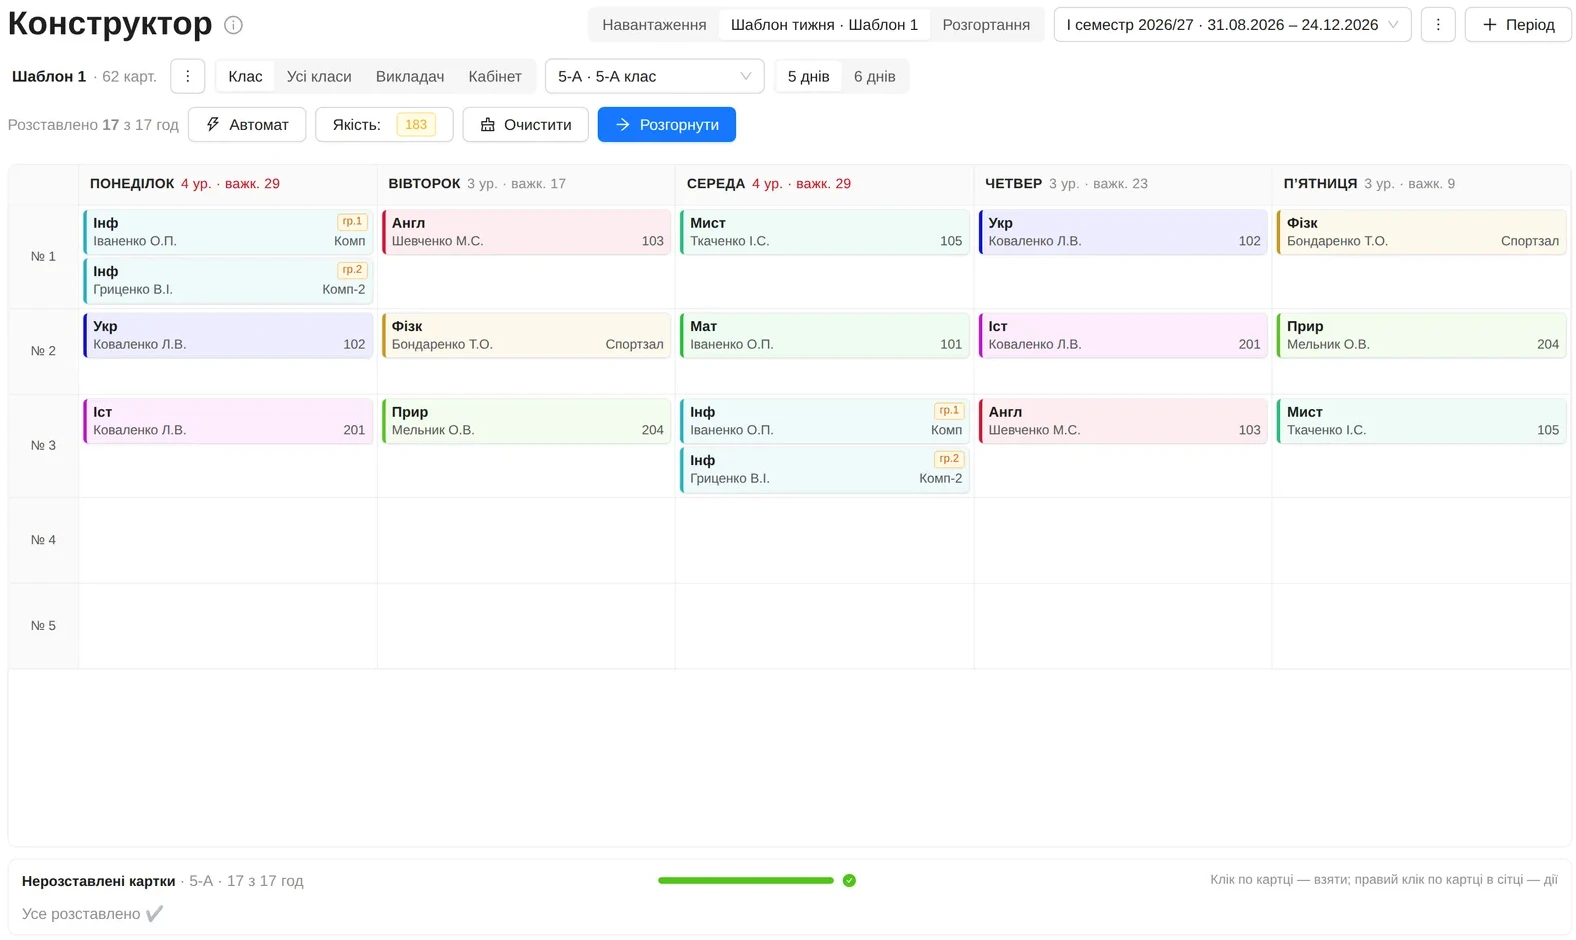Select Friday's Прир card in room 204
This screenshot has height=940, width=1576.
[1421, 335]
